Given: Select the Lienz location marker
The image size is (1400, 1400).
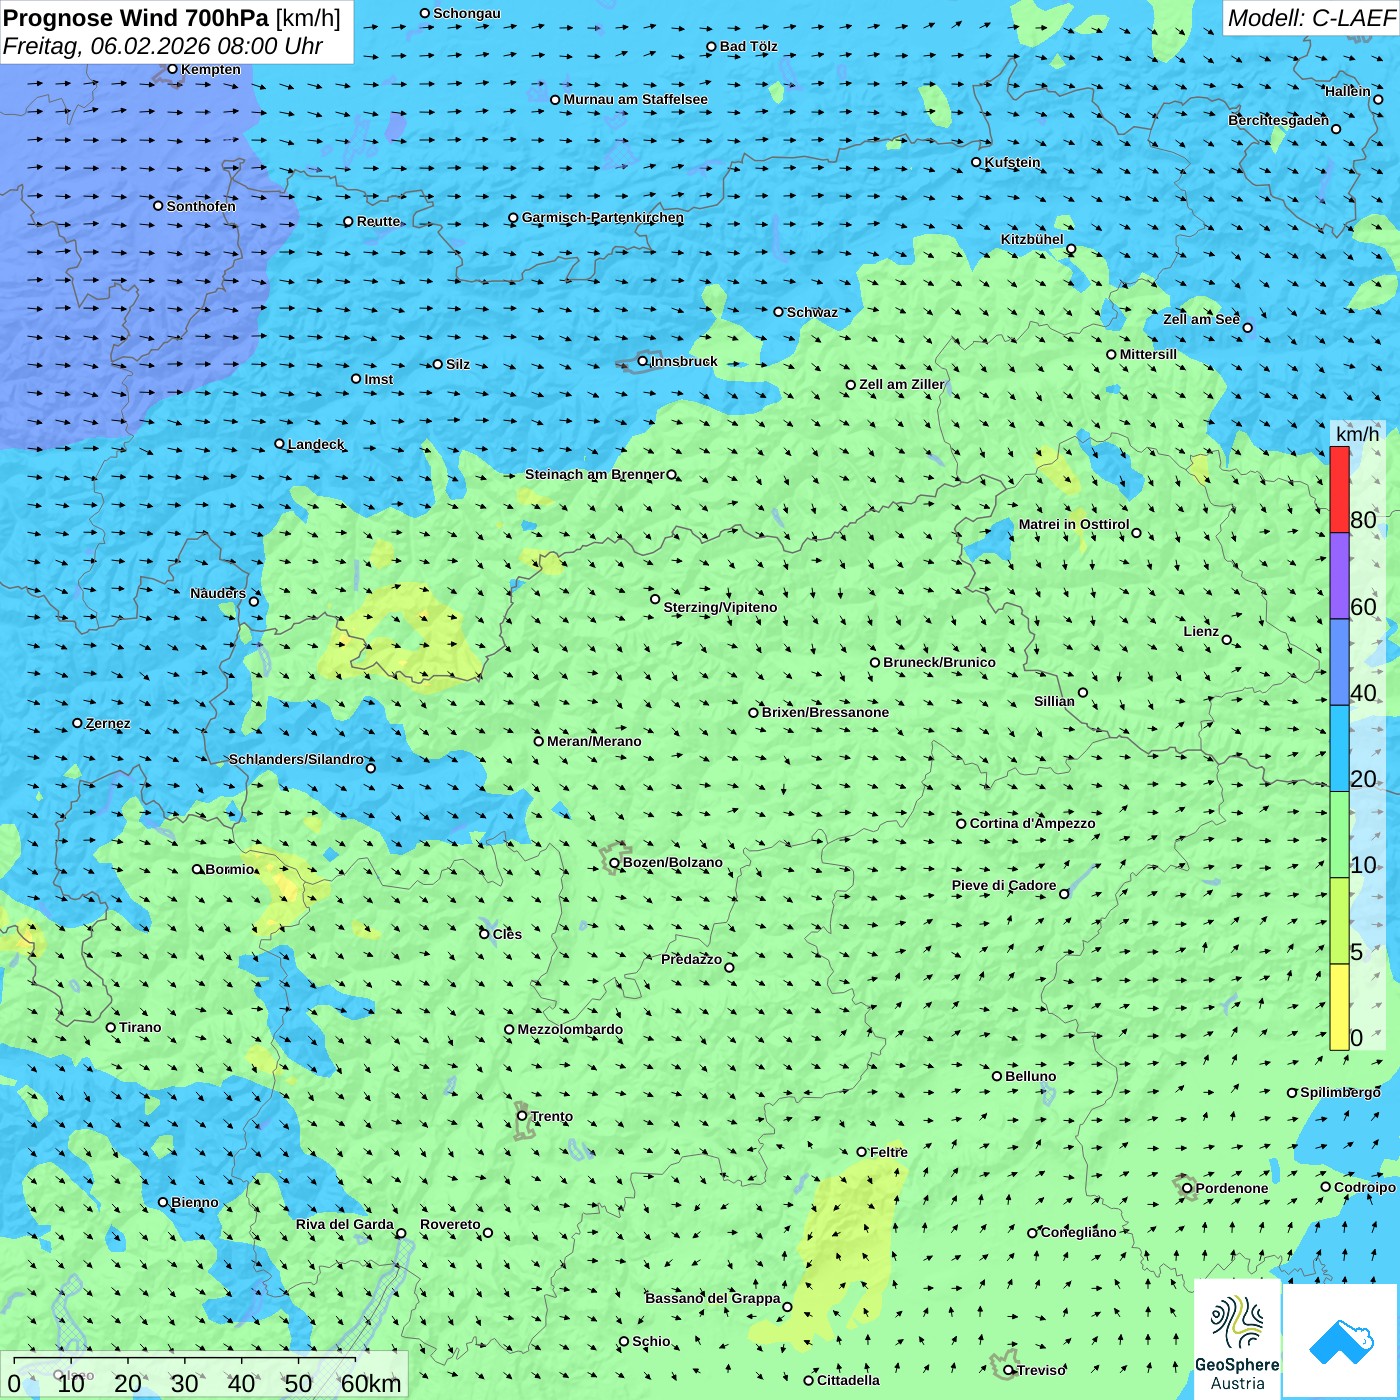Looking at the screenshot, I should click(1227, 640).
